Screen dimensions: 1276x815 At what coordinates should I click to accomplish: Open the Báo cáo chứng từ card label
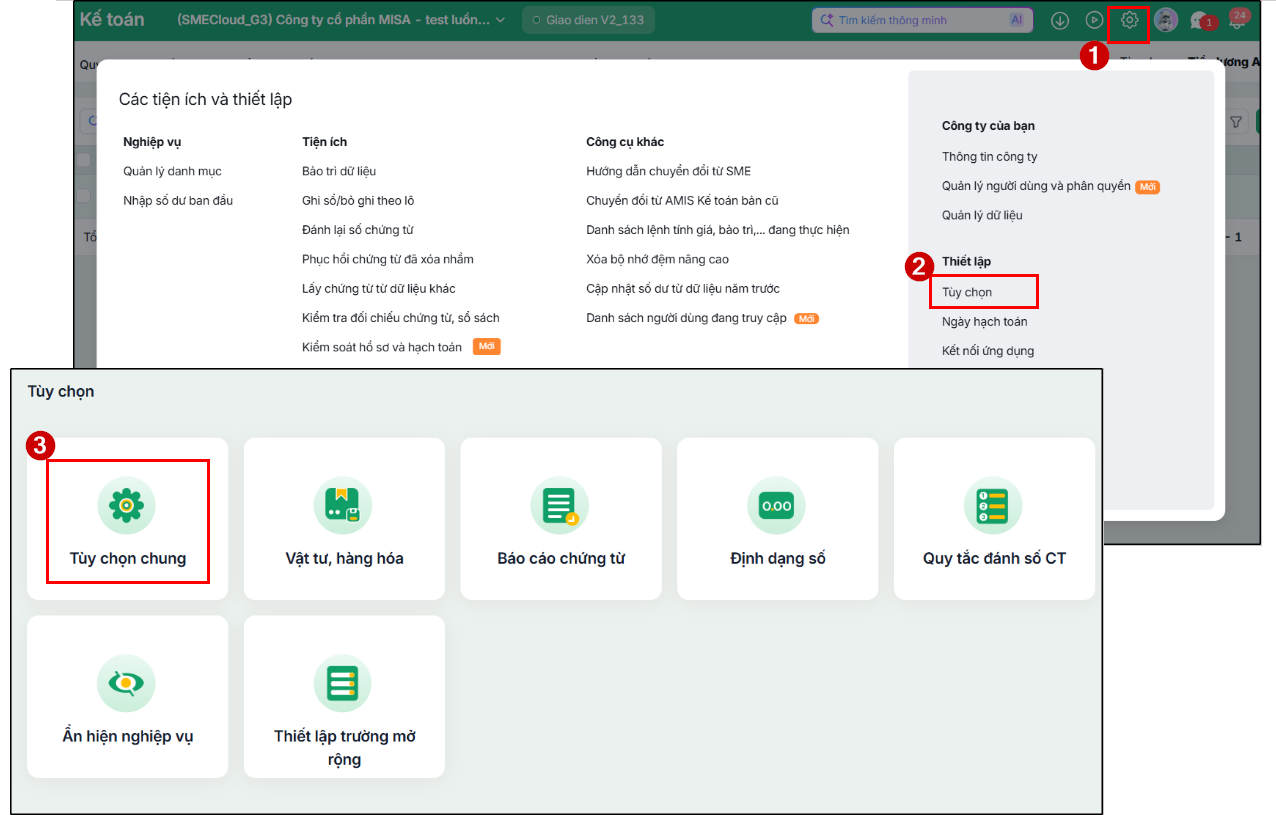point(561,558)
